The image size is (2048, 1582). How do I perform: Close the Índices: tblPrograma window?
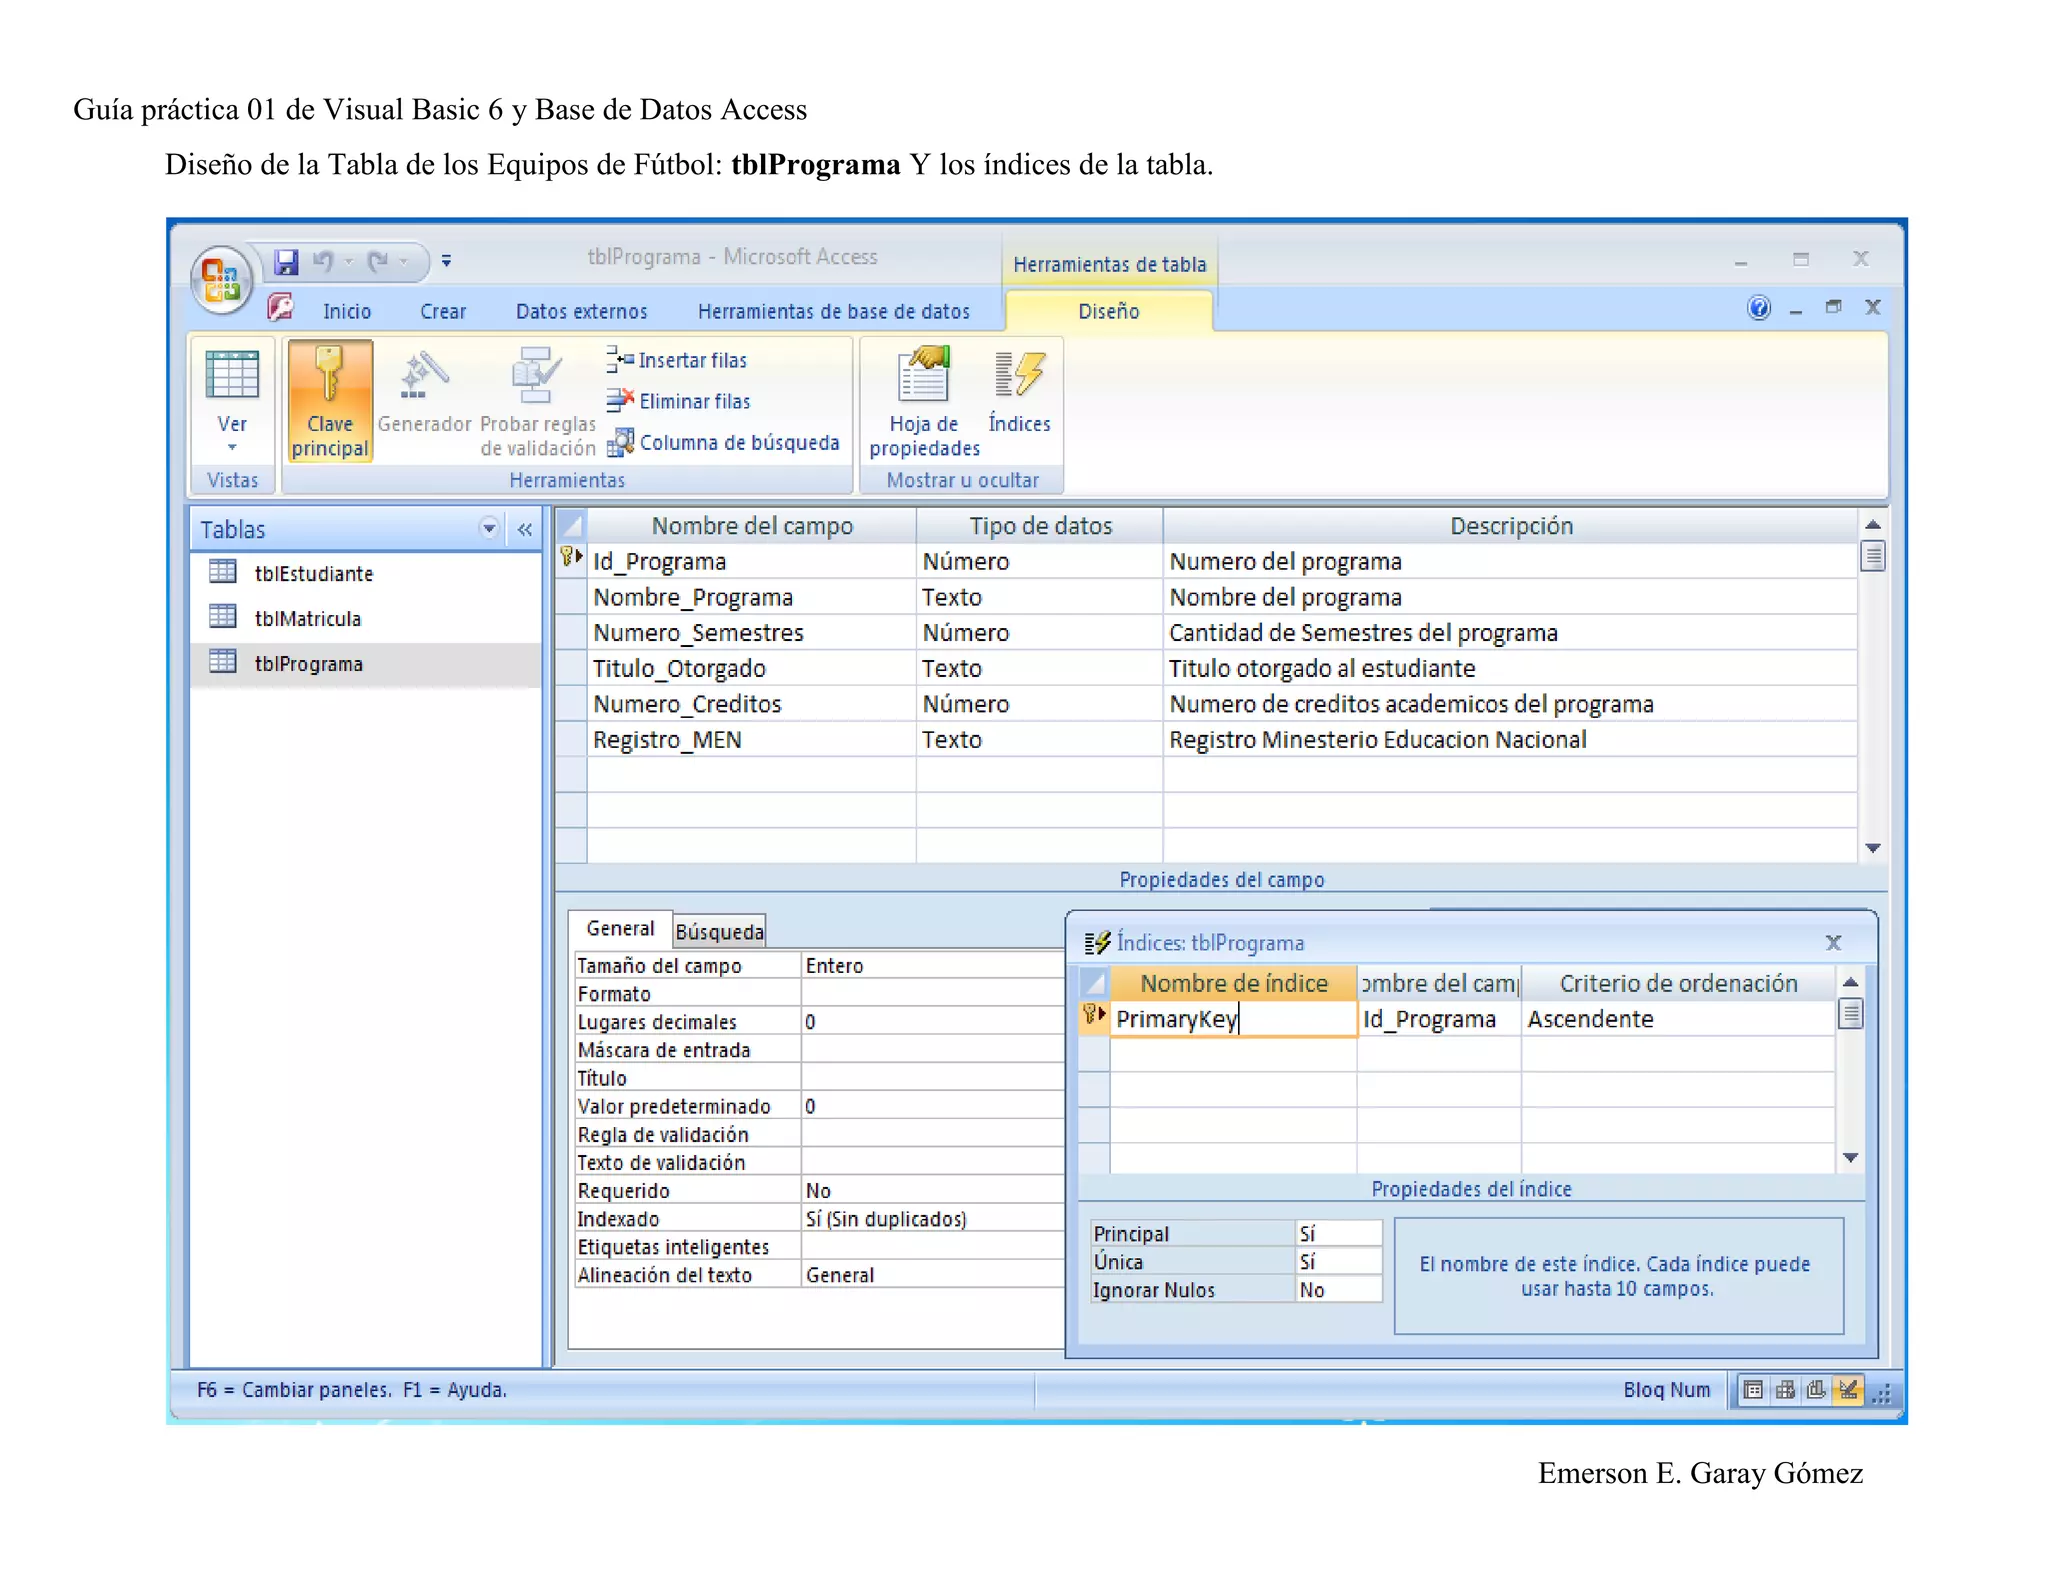tap(1833, 942)
